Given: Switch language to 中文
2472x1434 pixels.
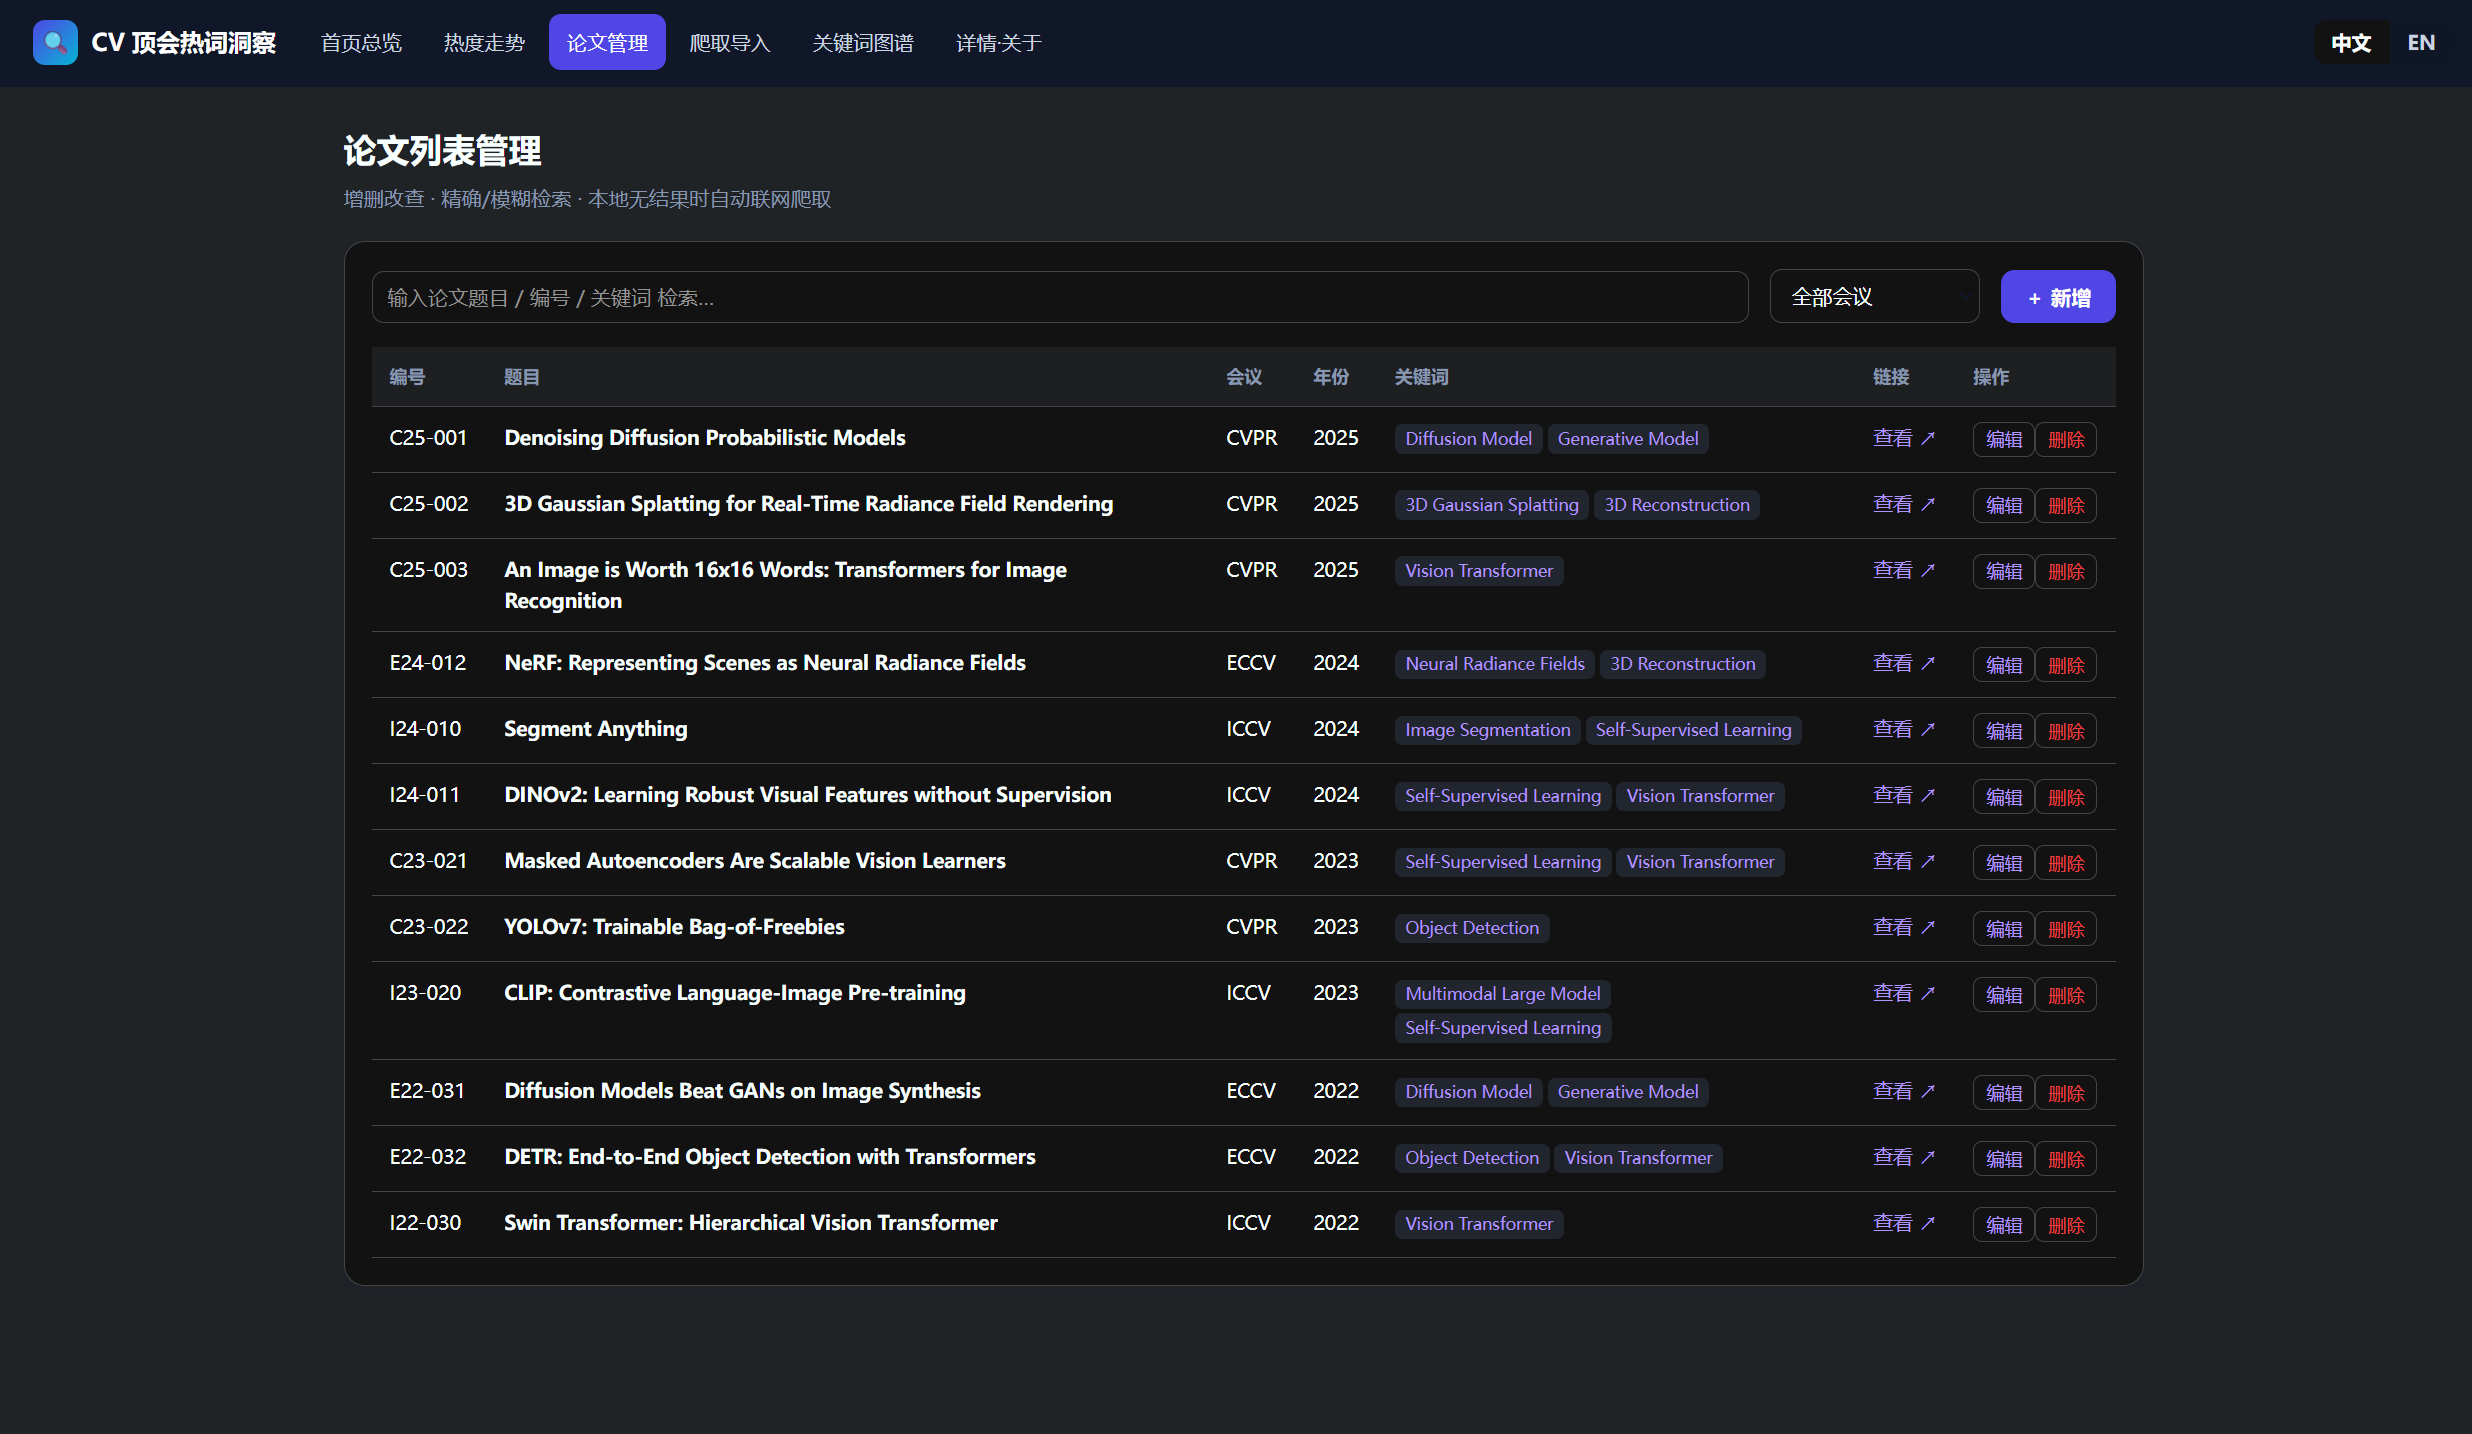Looking at the screenshot, I should click(x=2351, y=43).
